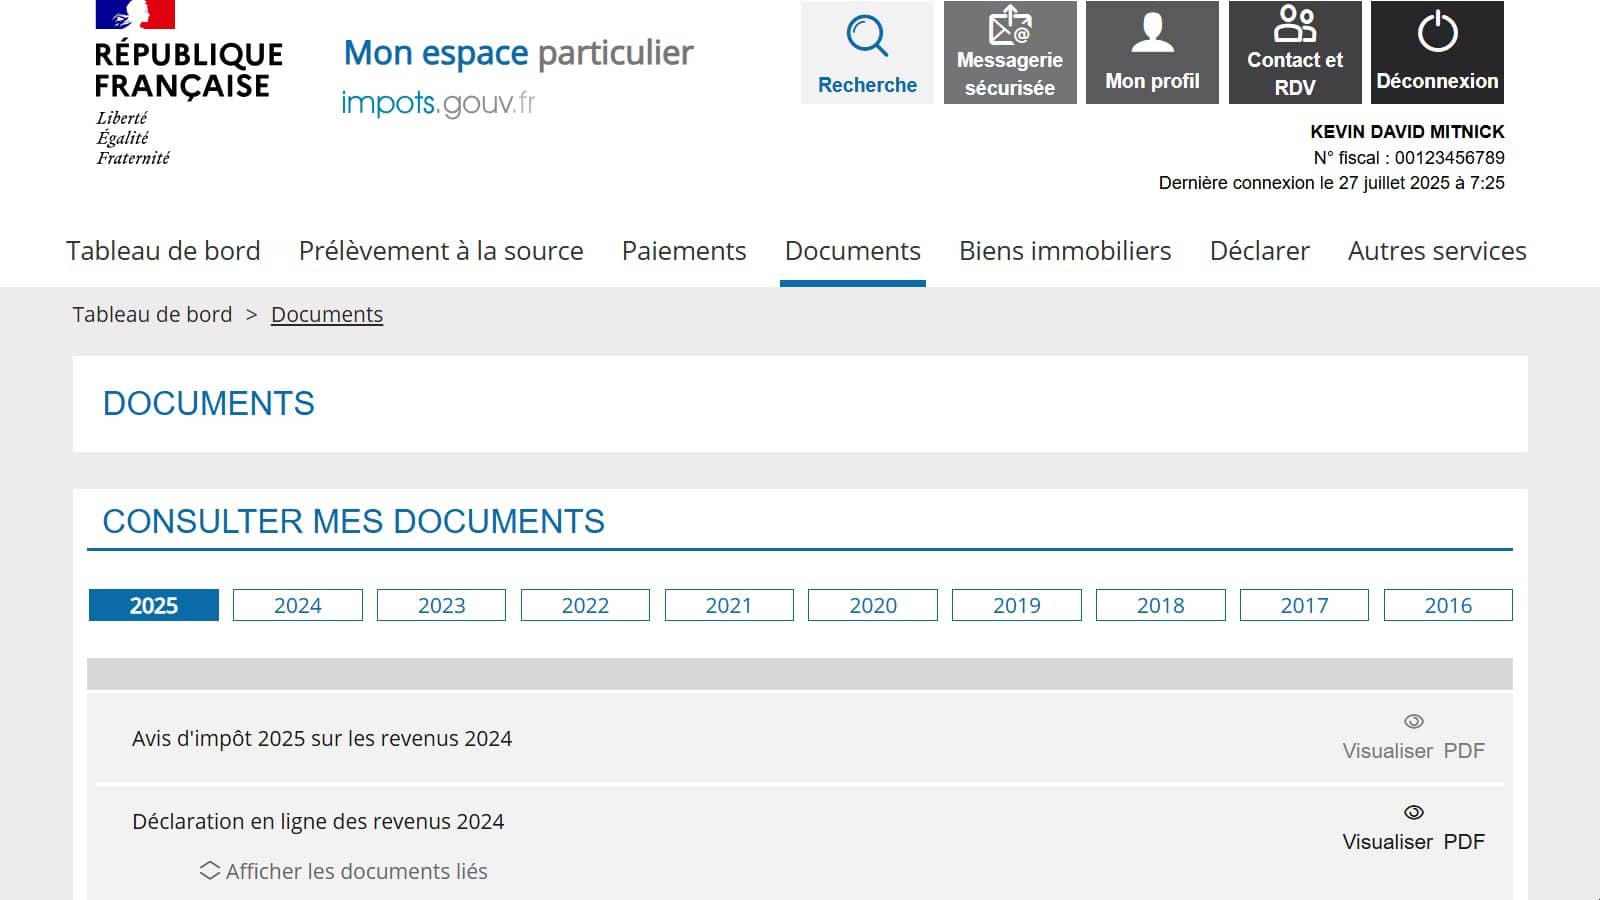
Task: Click eye icon for Avis d'impôt 2025
Action: point(1413,721)
